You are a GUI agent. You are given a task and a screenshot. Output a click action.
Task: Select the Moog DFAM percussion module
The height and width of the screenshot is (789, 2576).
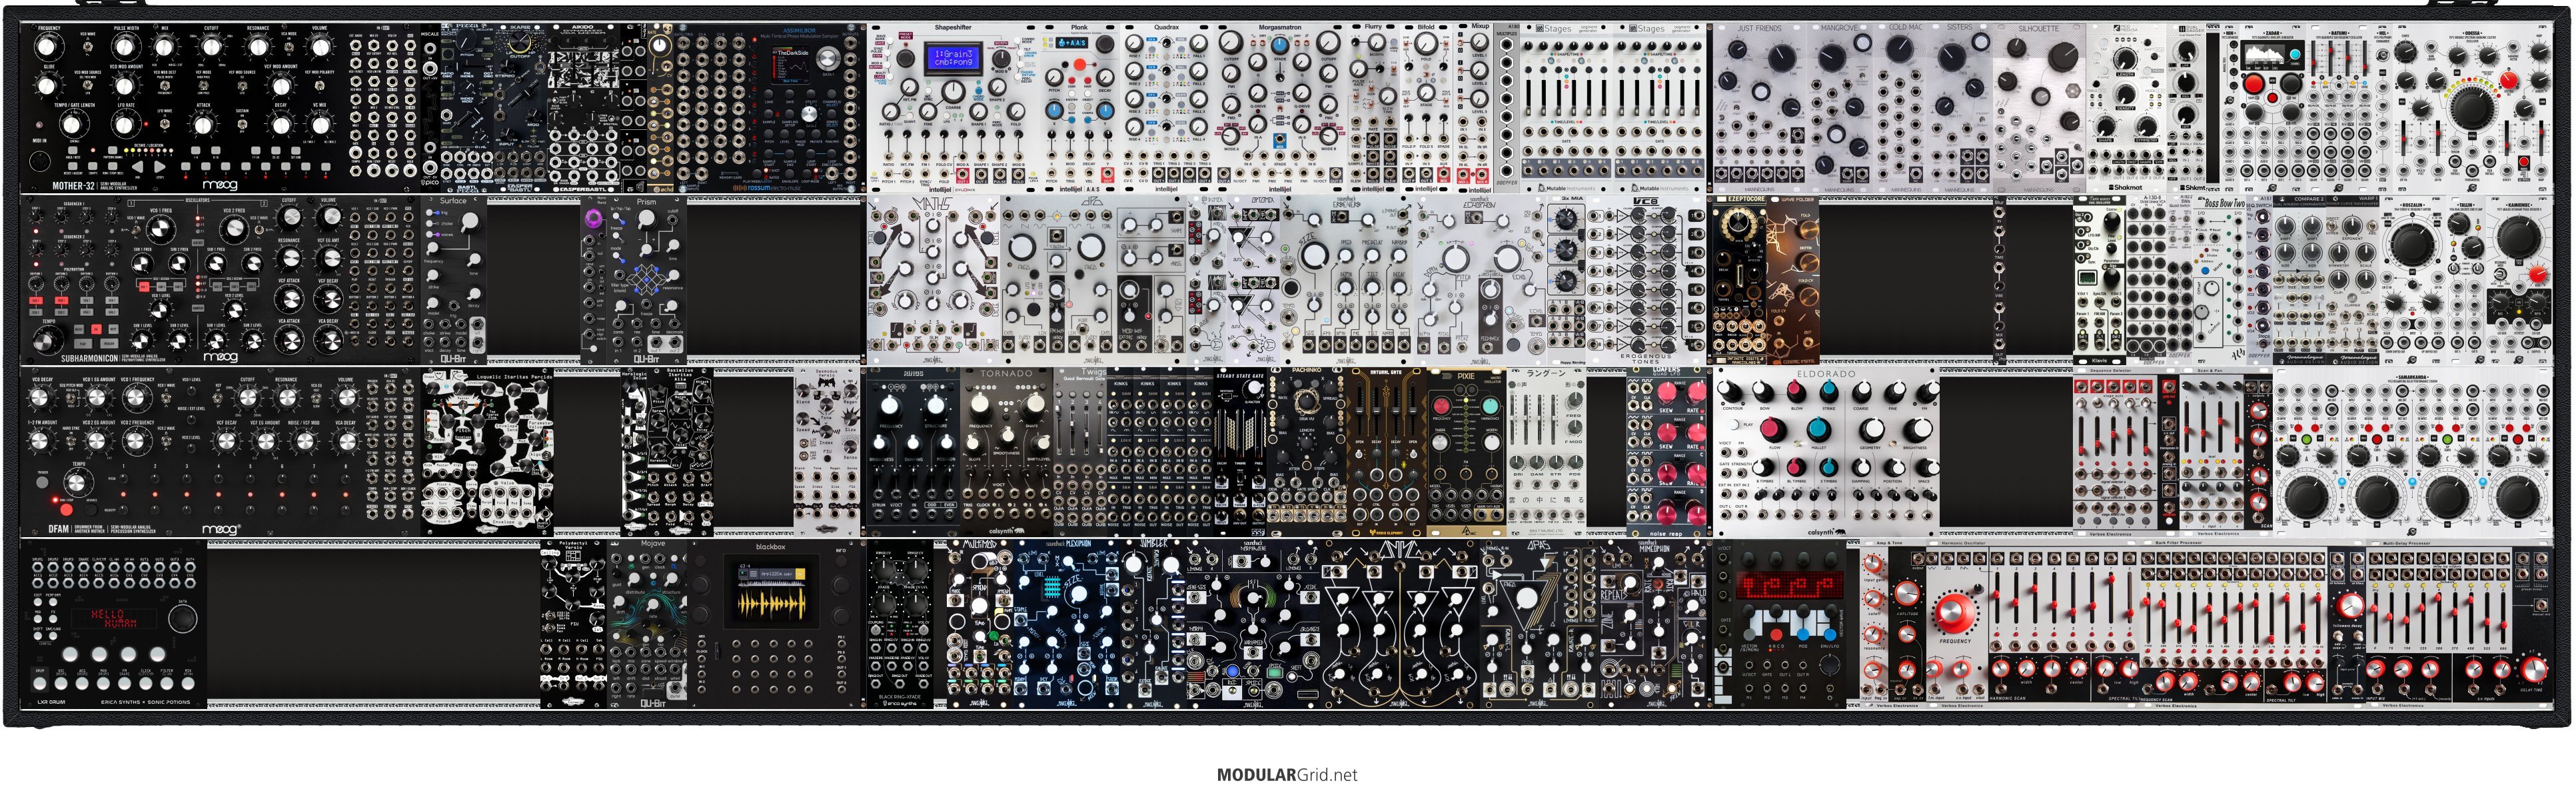[x=220, y=452]
